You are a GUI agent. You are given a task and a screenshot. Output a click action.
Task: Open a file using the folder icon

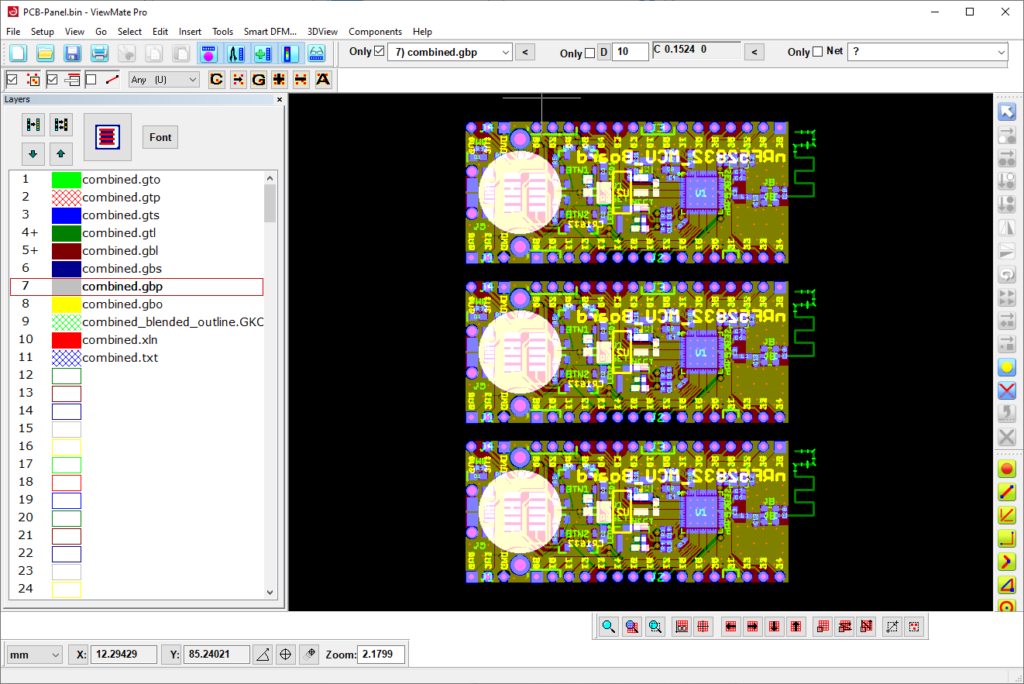pyautogui.click(x=45, y=54)
